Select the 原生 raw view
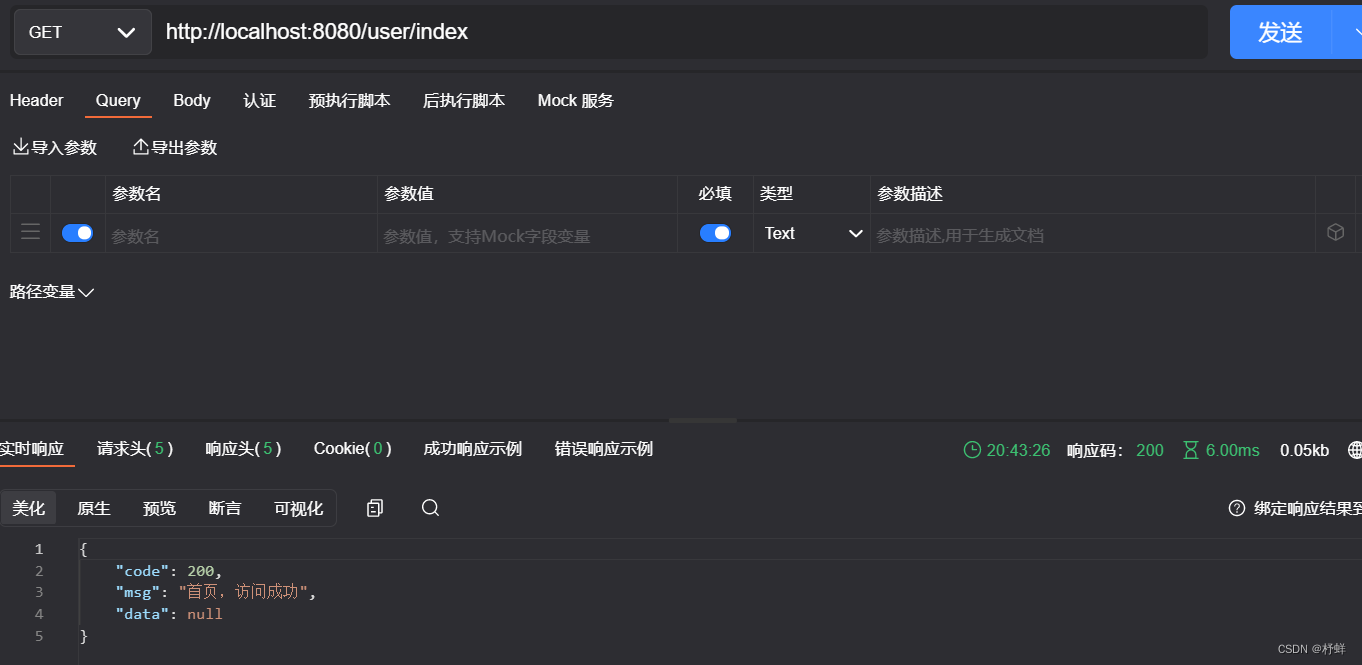1362x665 pixels. click(94, 508)
